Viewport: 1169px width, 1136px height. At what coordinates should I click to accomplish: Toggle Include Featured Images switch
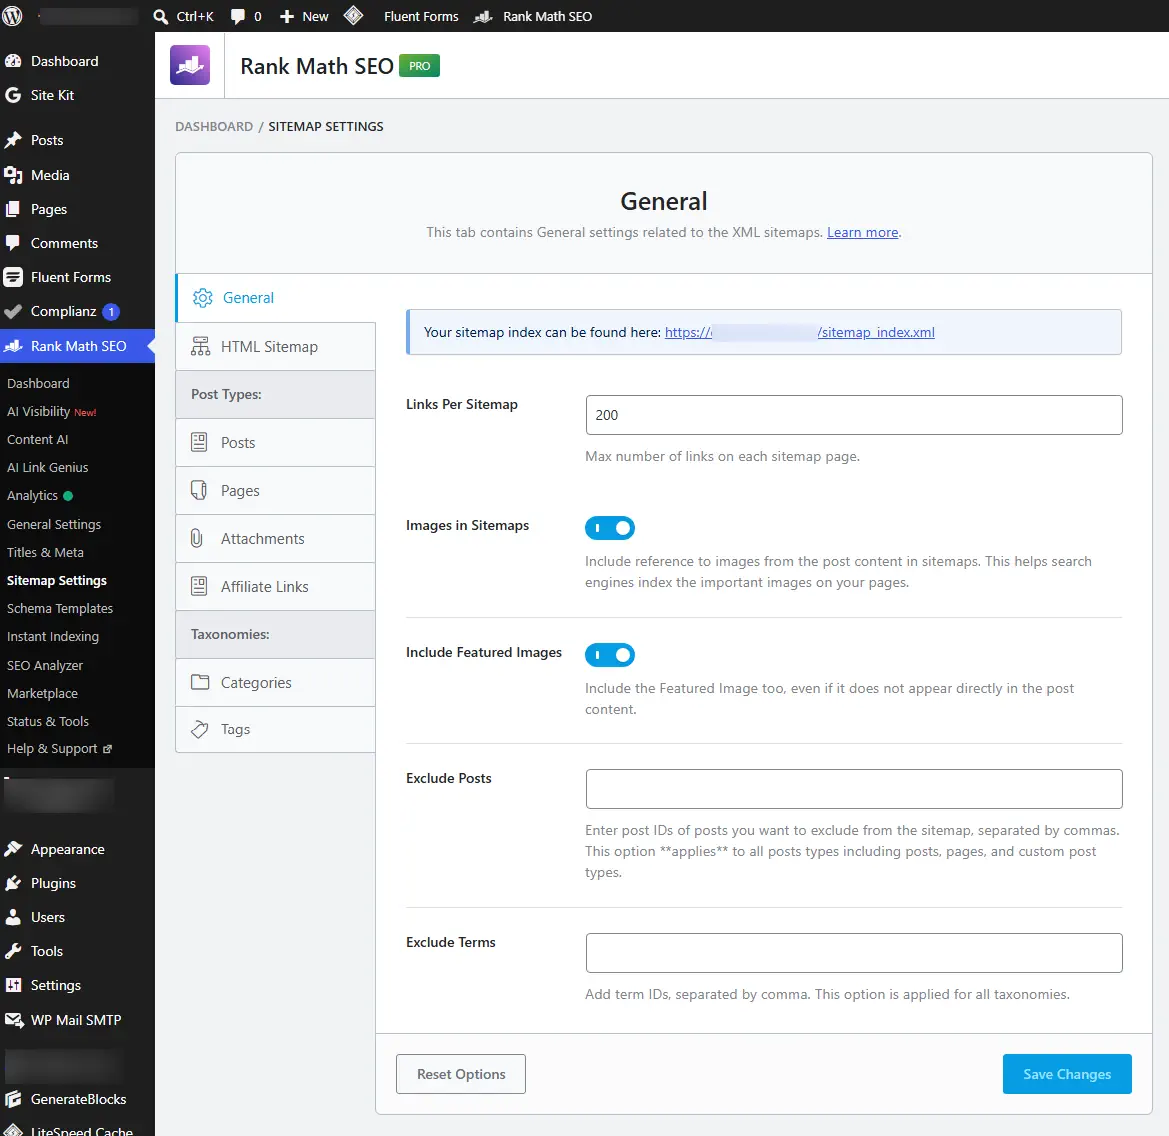pyautogui.click(x=610, y=654)
